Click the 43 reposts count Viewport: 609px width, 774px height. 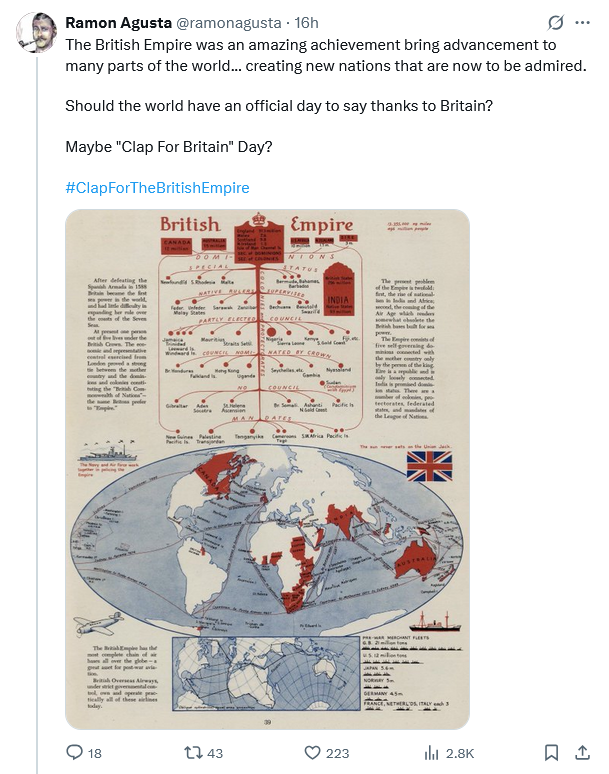tap(215, 753)
